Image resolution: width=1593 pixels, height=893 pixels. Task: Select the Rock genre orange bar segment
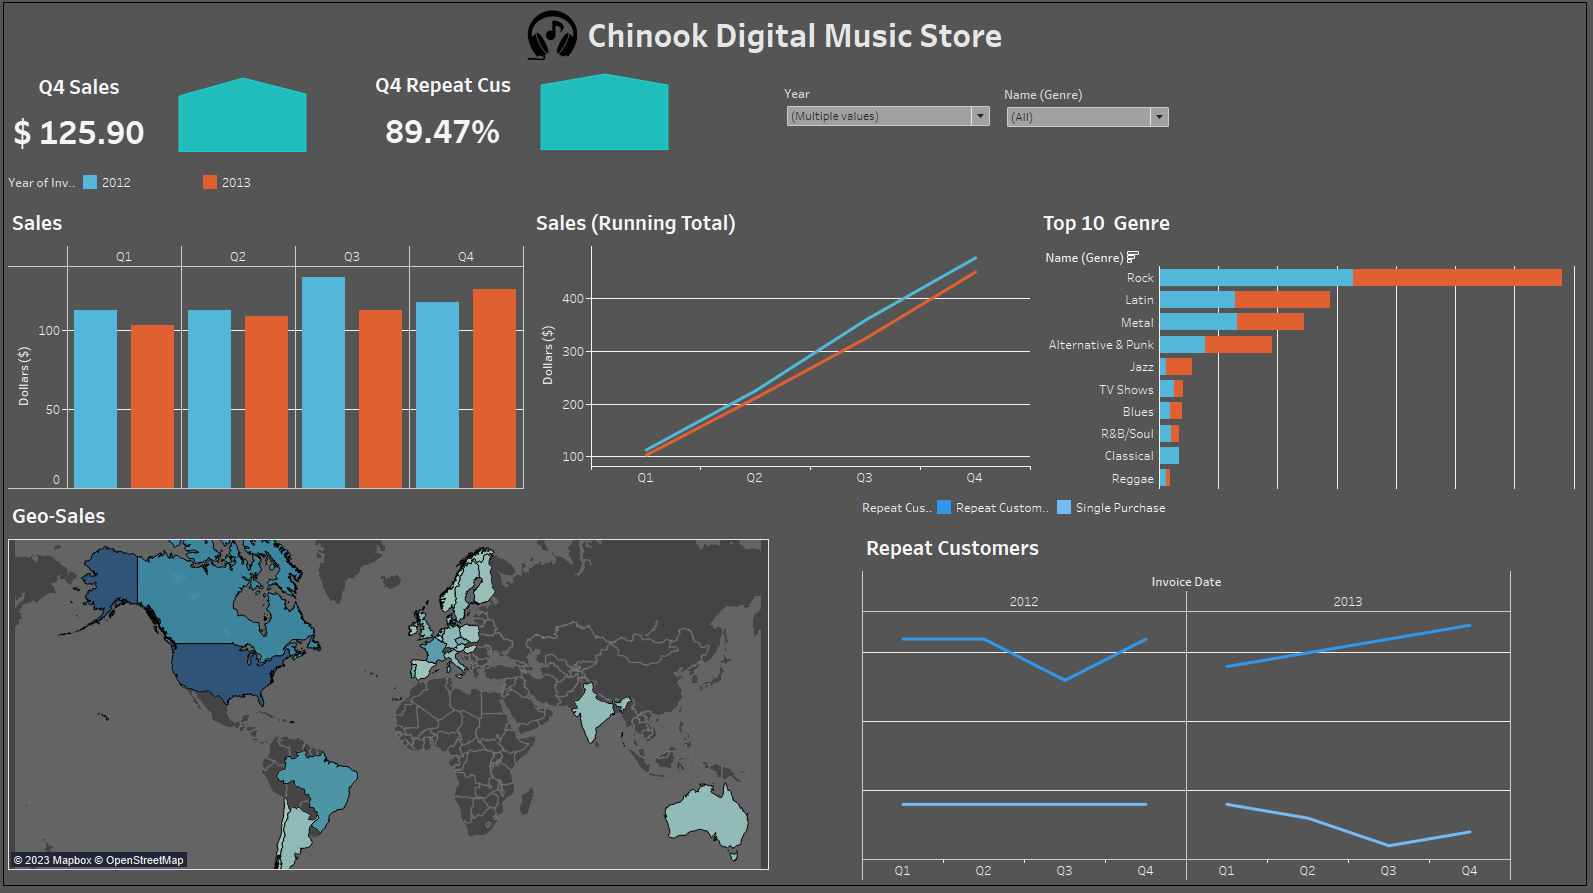tap(1457, 277)
